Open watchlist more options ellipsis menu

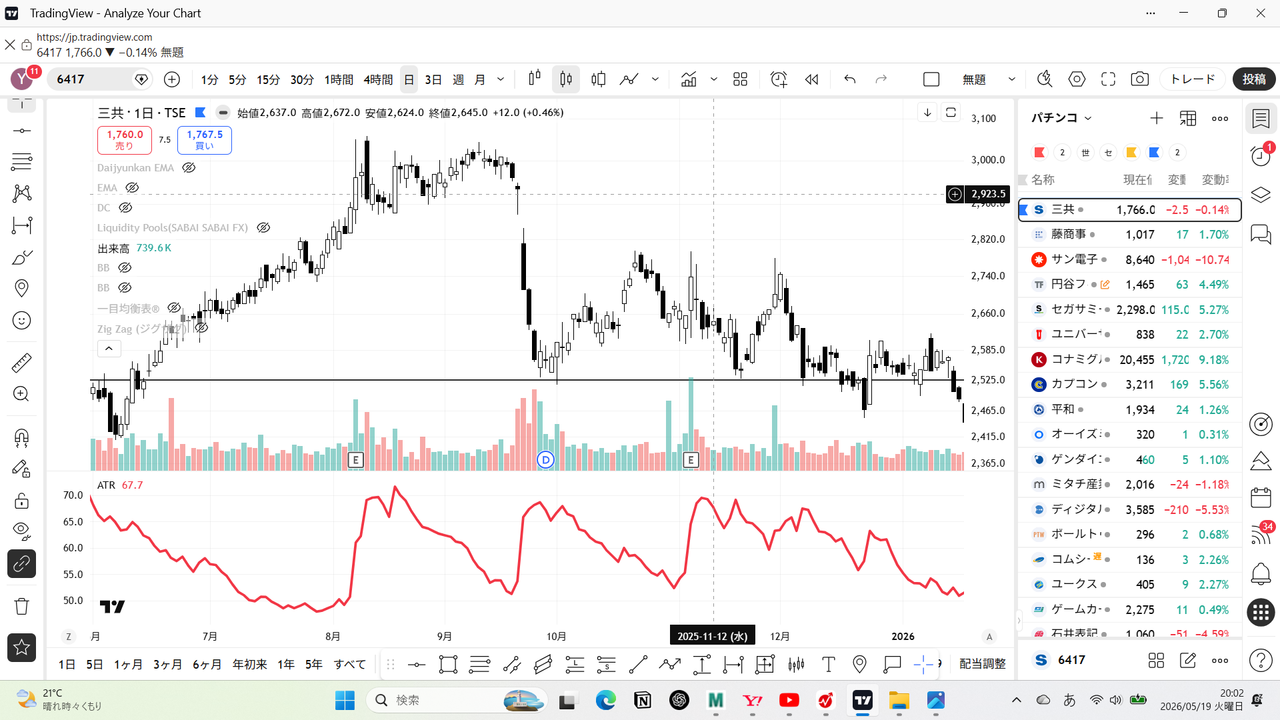pyautogui.click(x=1220, y=118)
